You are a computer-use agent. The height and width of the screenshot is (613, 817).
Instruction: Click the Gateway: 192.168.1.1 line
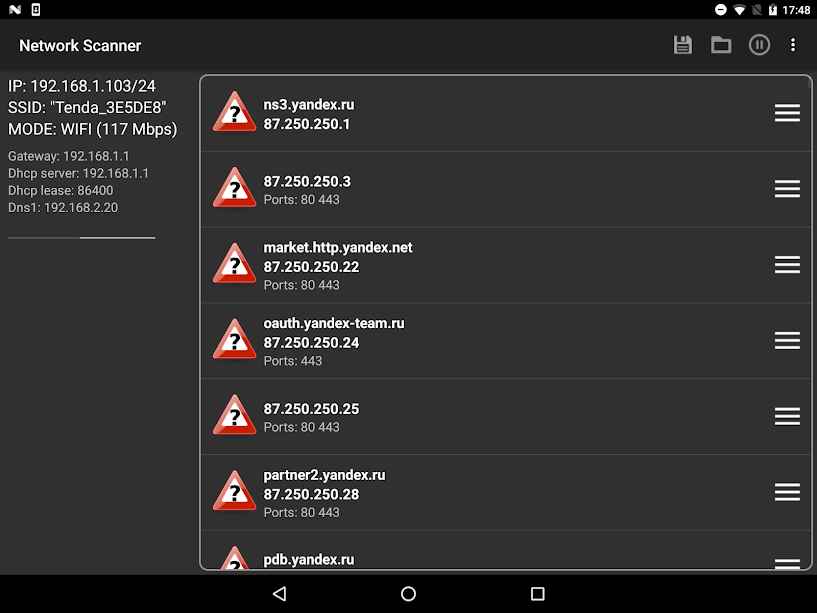tap(68, 156)
